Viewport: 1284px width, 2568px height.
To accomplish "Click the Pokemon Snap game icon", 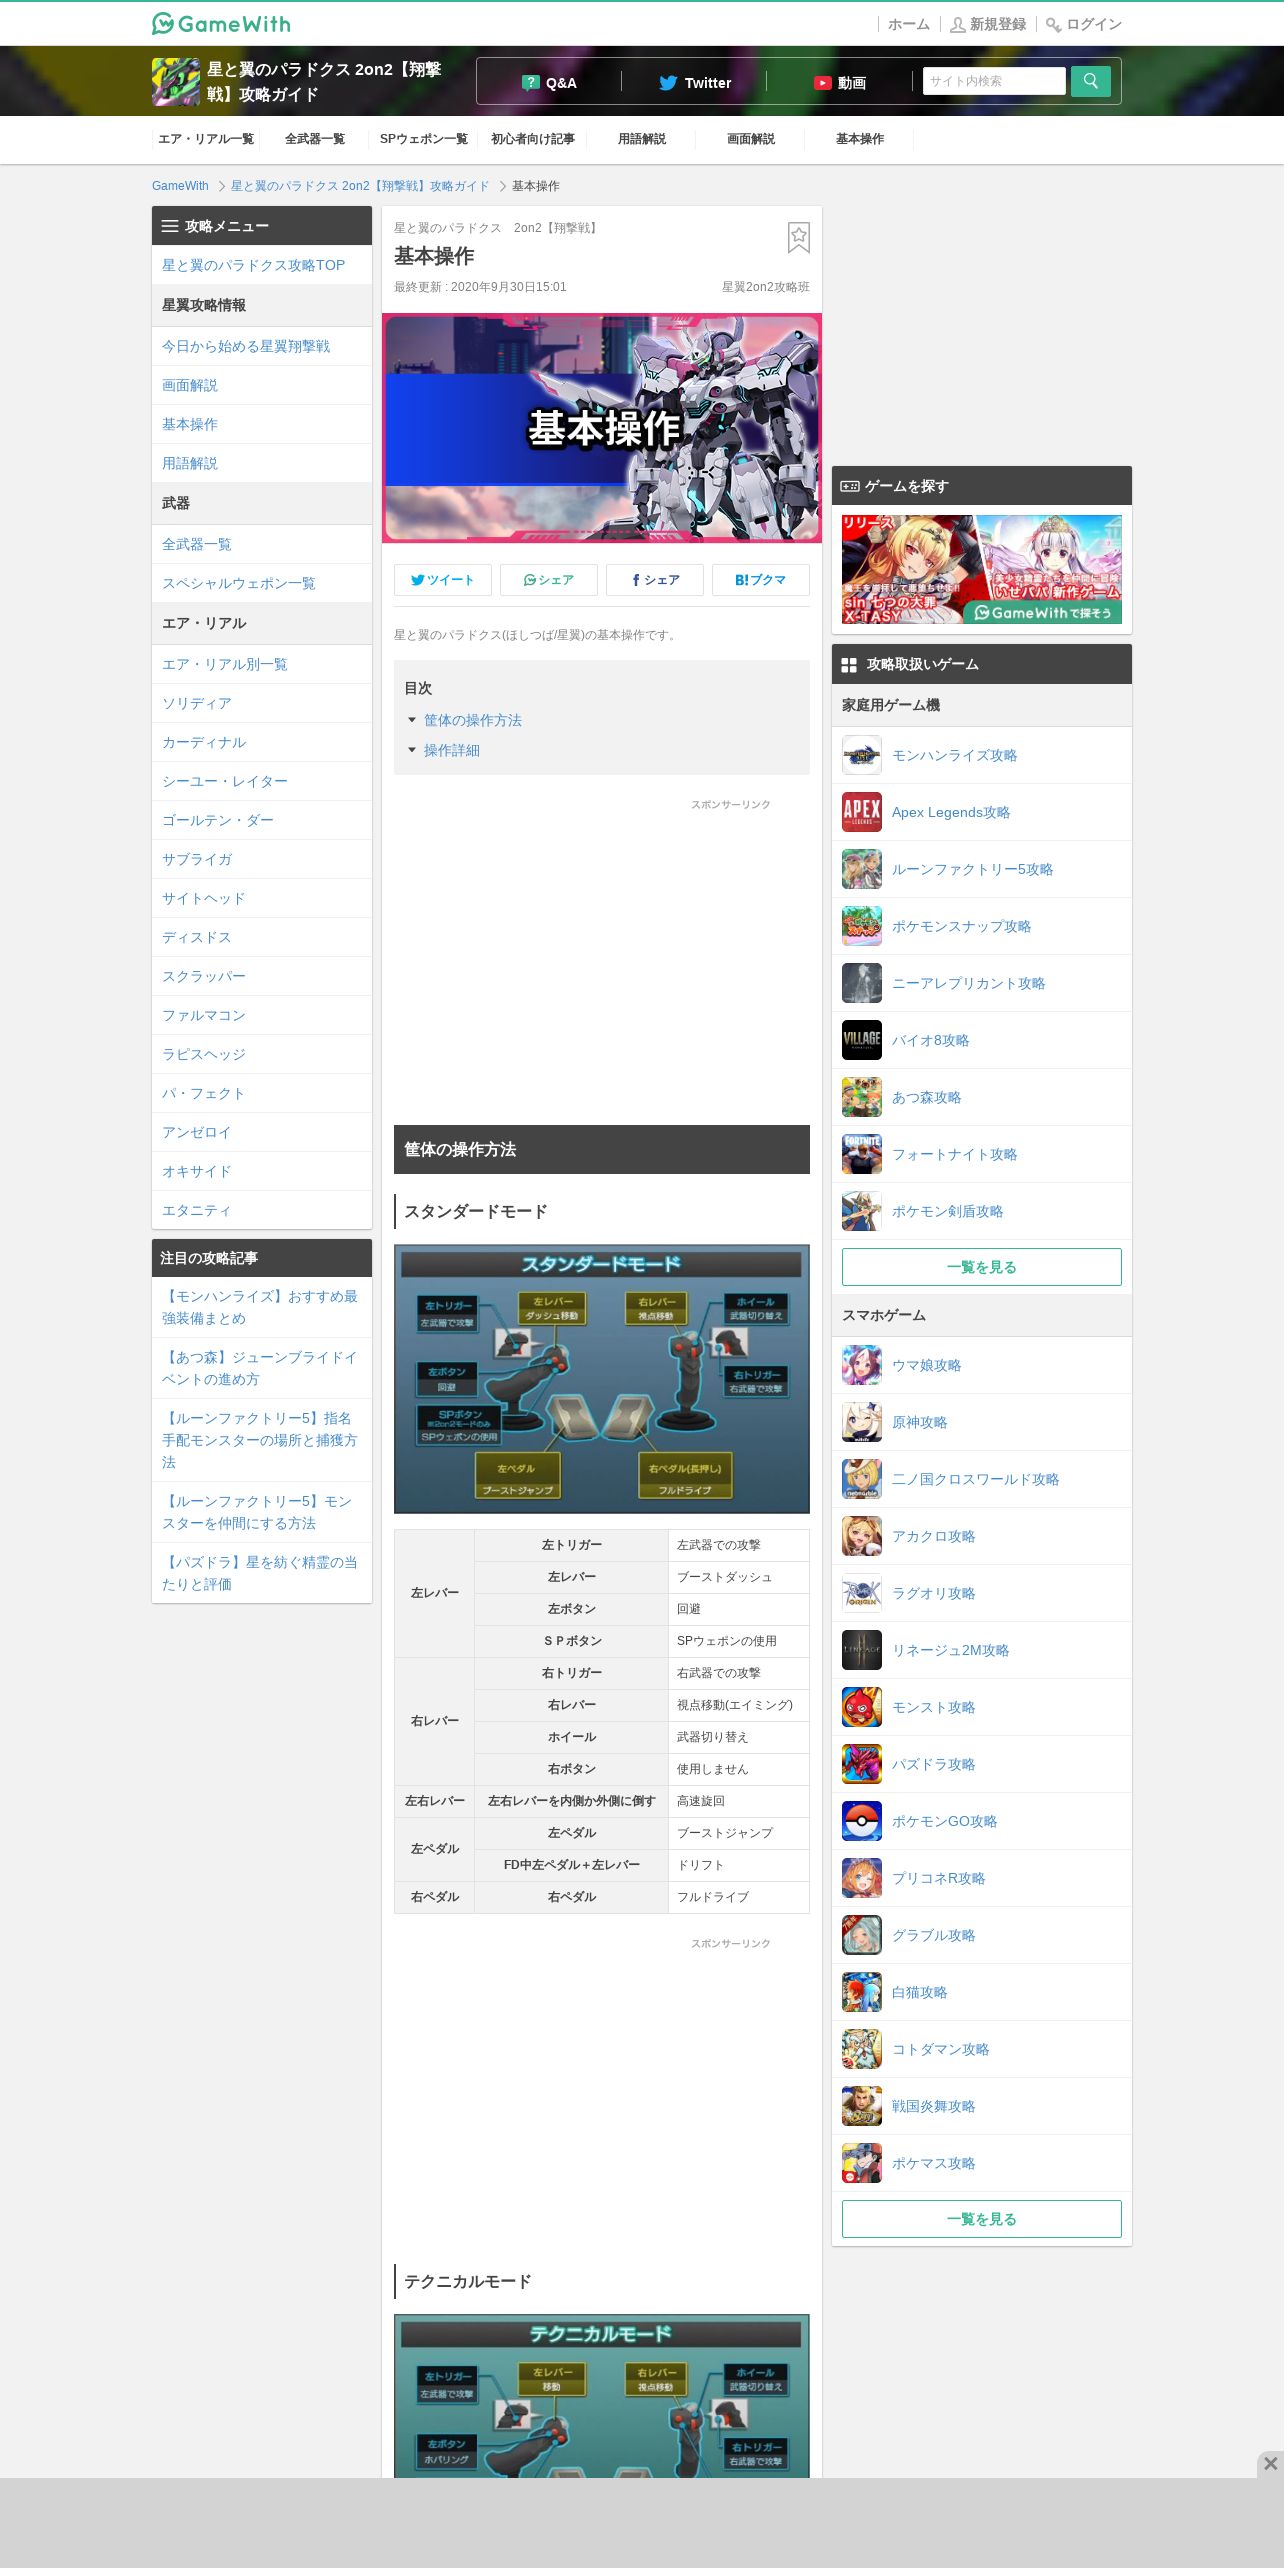I will pyautogui.click(x=862, y=926).
